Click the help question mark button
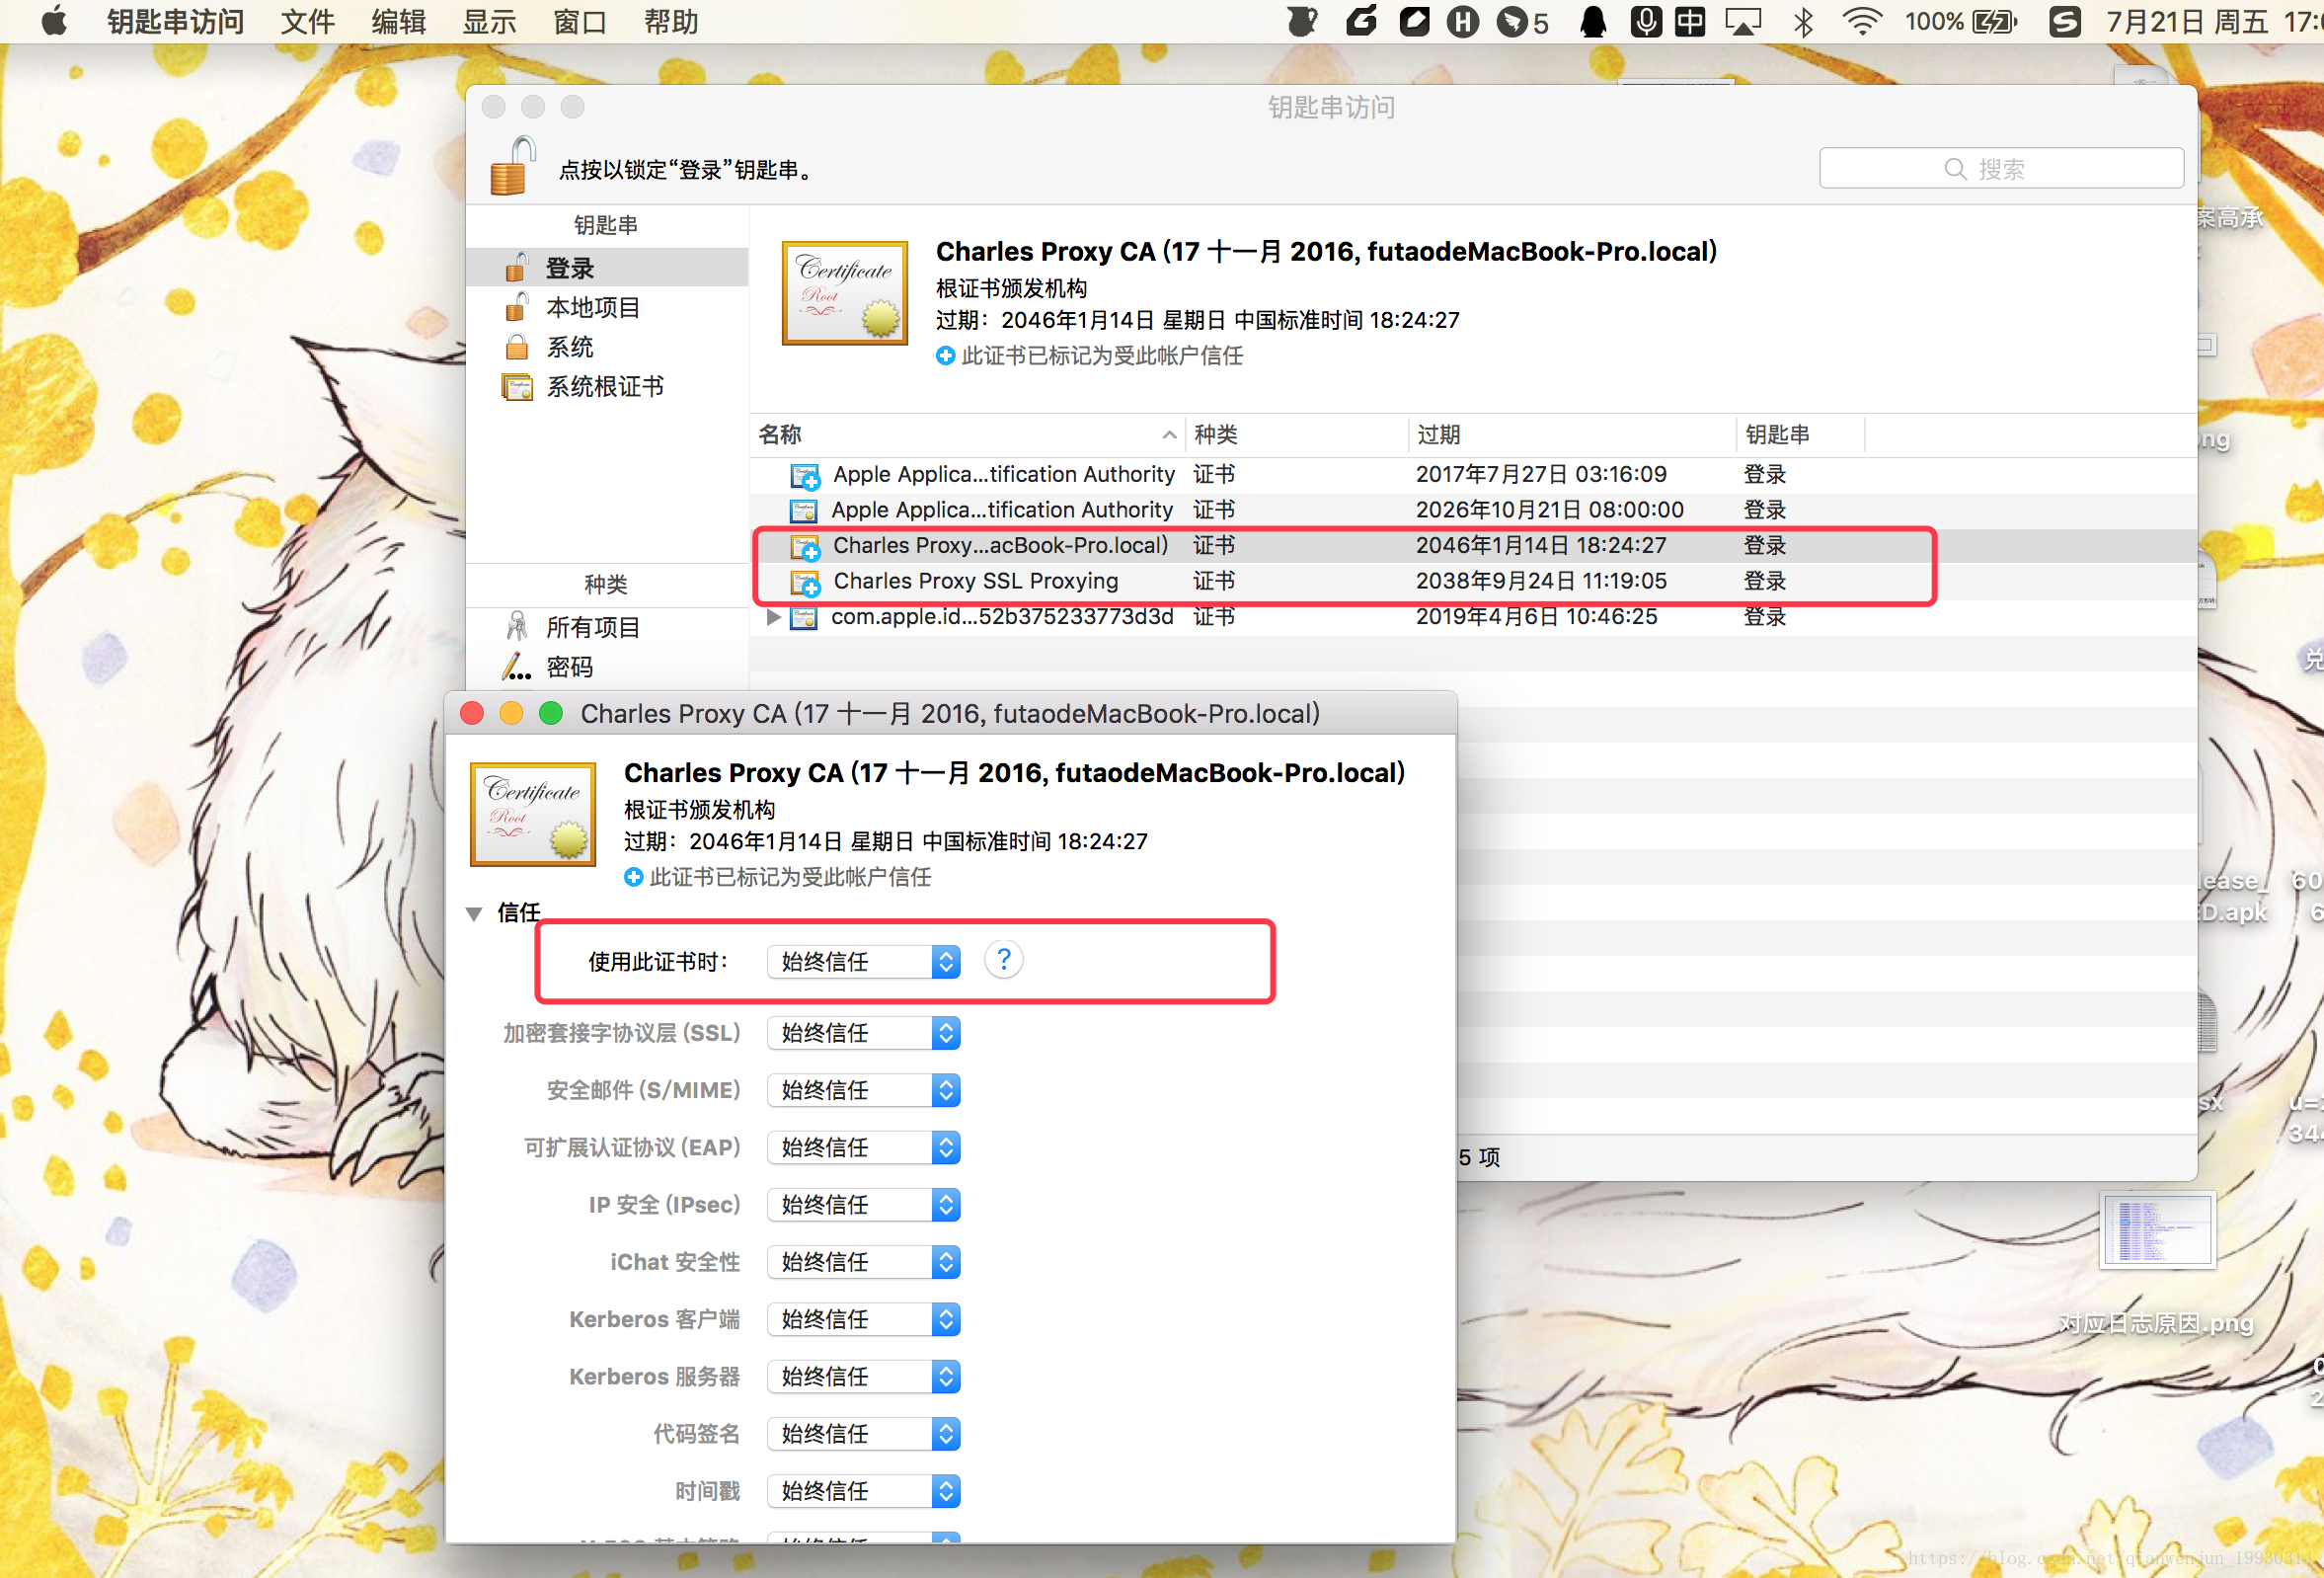The image size is (2324, 1578). [x=1004, y=960]
